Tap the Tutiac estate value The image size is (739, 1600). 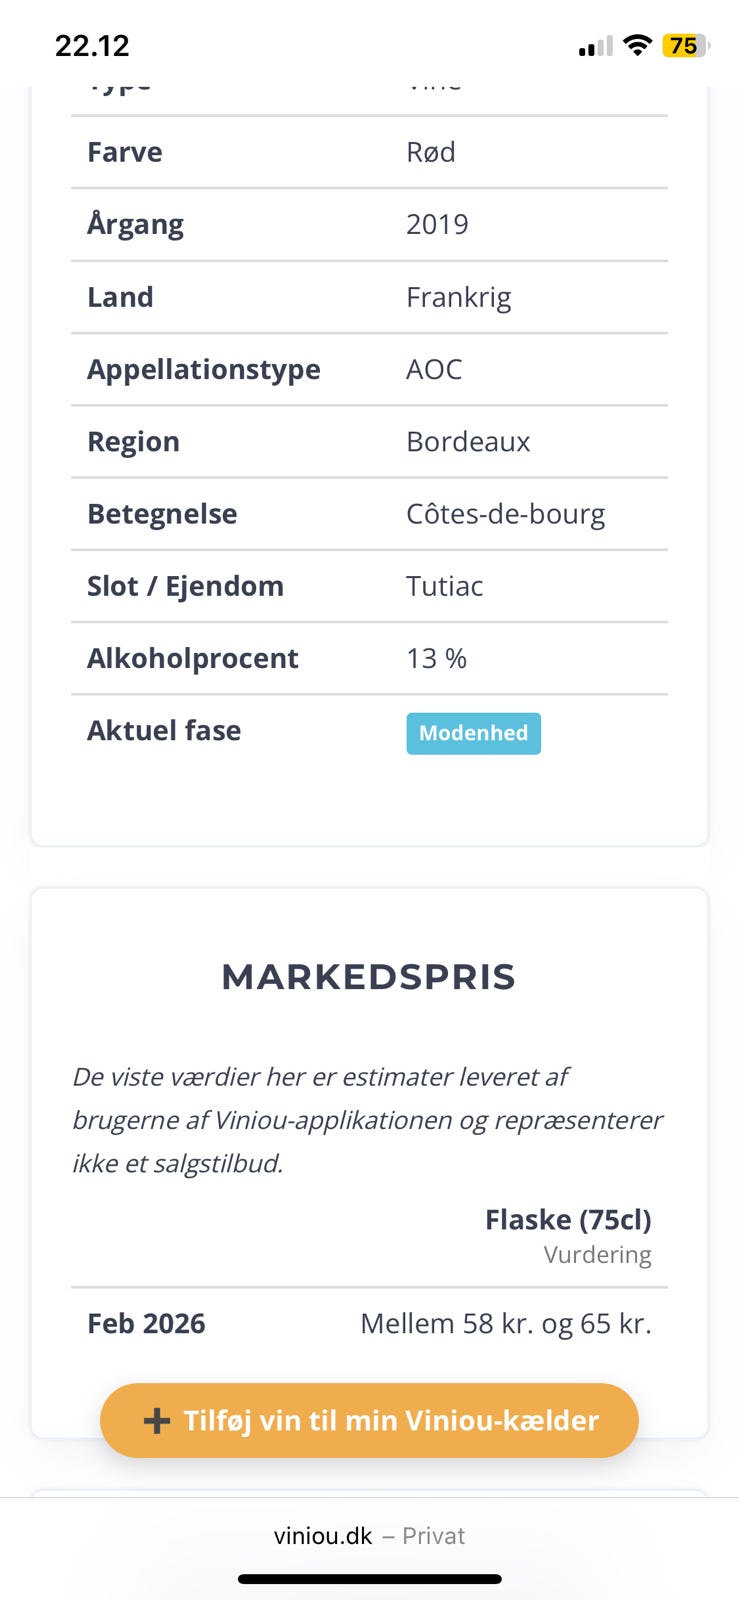click(x=444, y=586)
